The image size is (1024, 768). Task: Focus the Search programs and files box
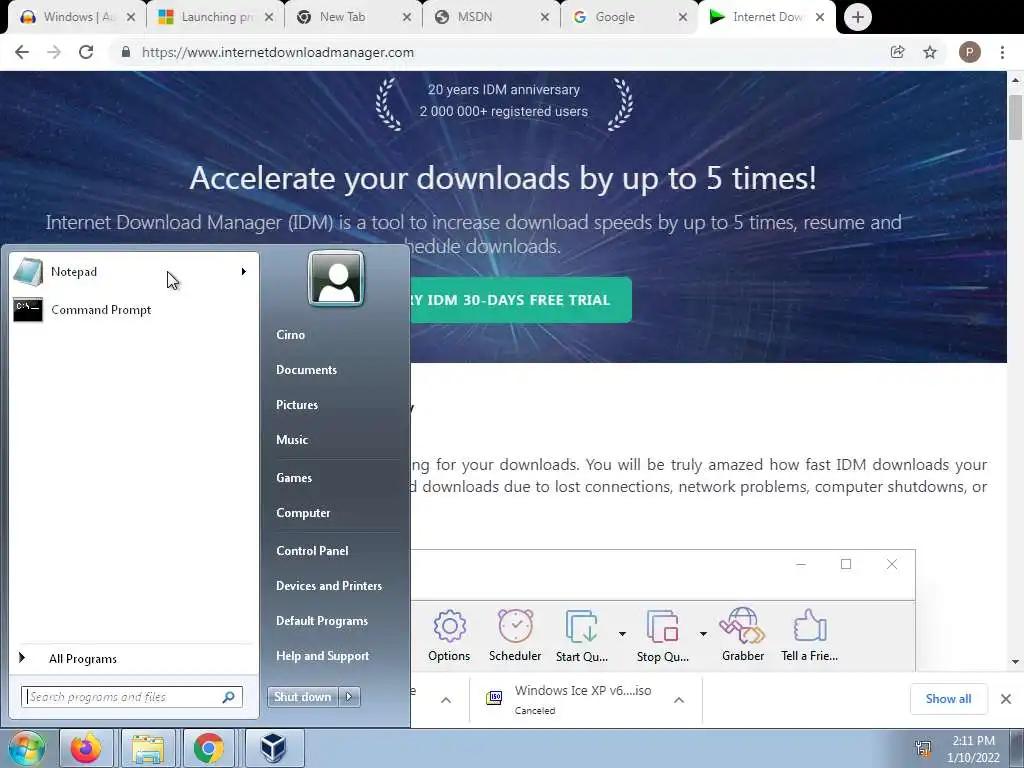click(x=124, y=697)
